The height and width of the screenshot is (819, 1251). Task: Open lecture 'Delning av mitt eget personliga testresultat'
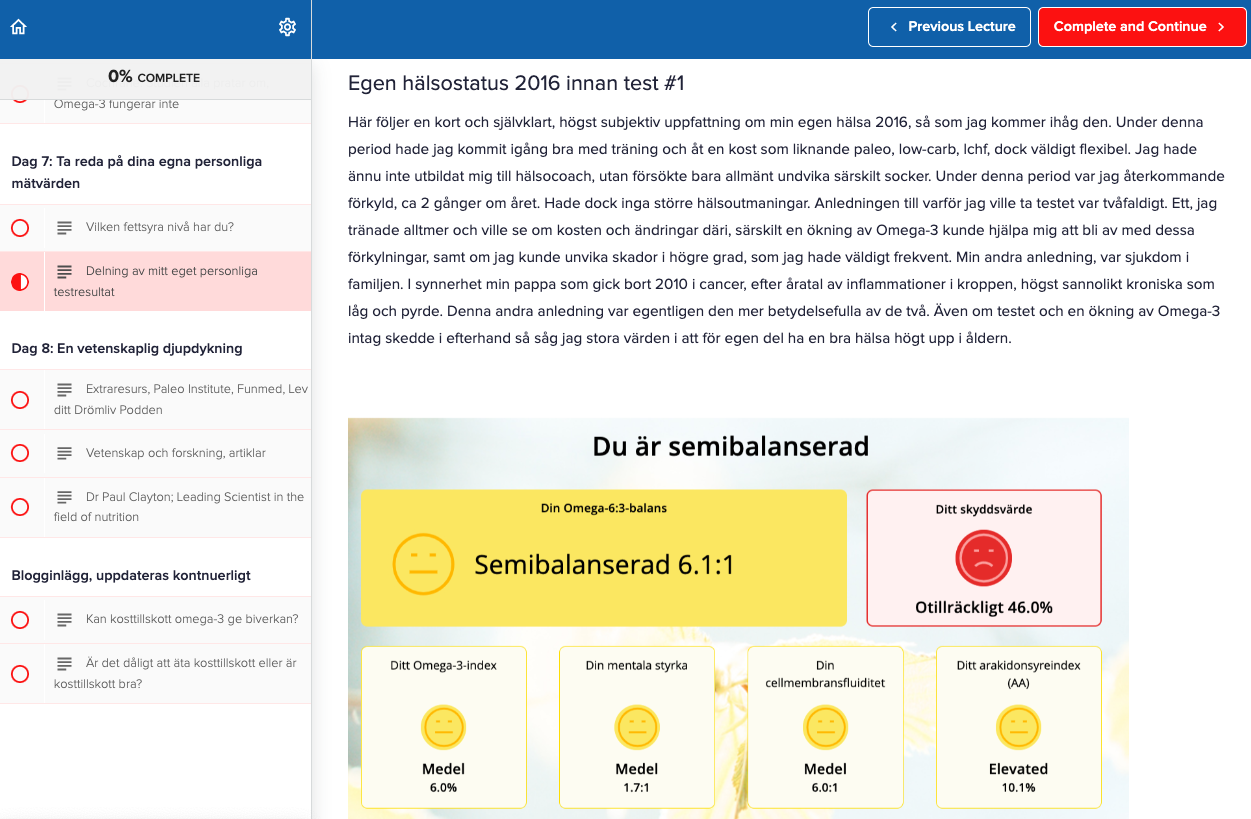[156, 281]
